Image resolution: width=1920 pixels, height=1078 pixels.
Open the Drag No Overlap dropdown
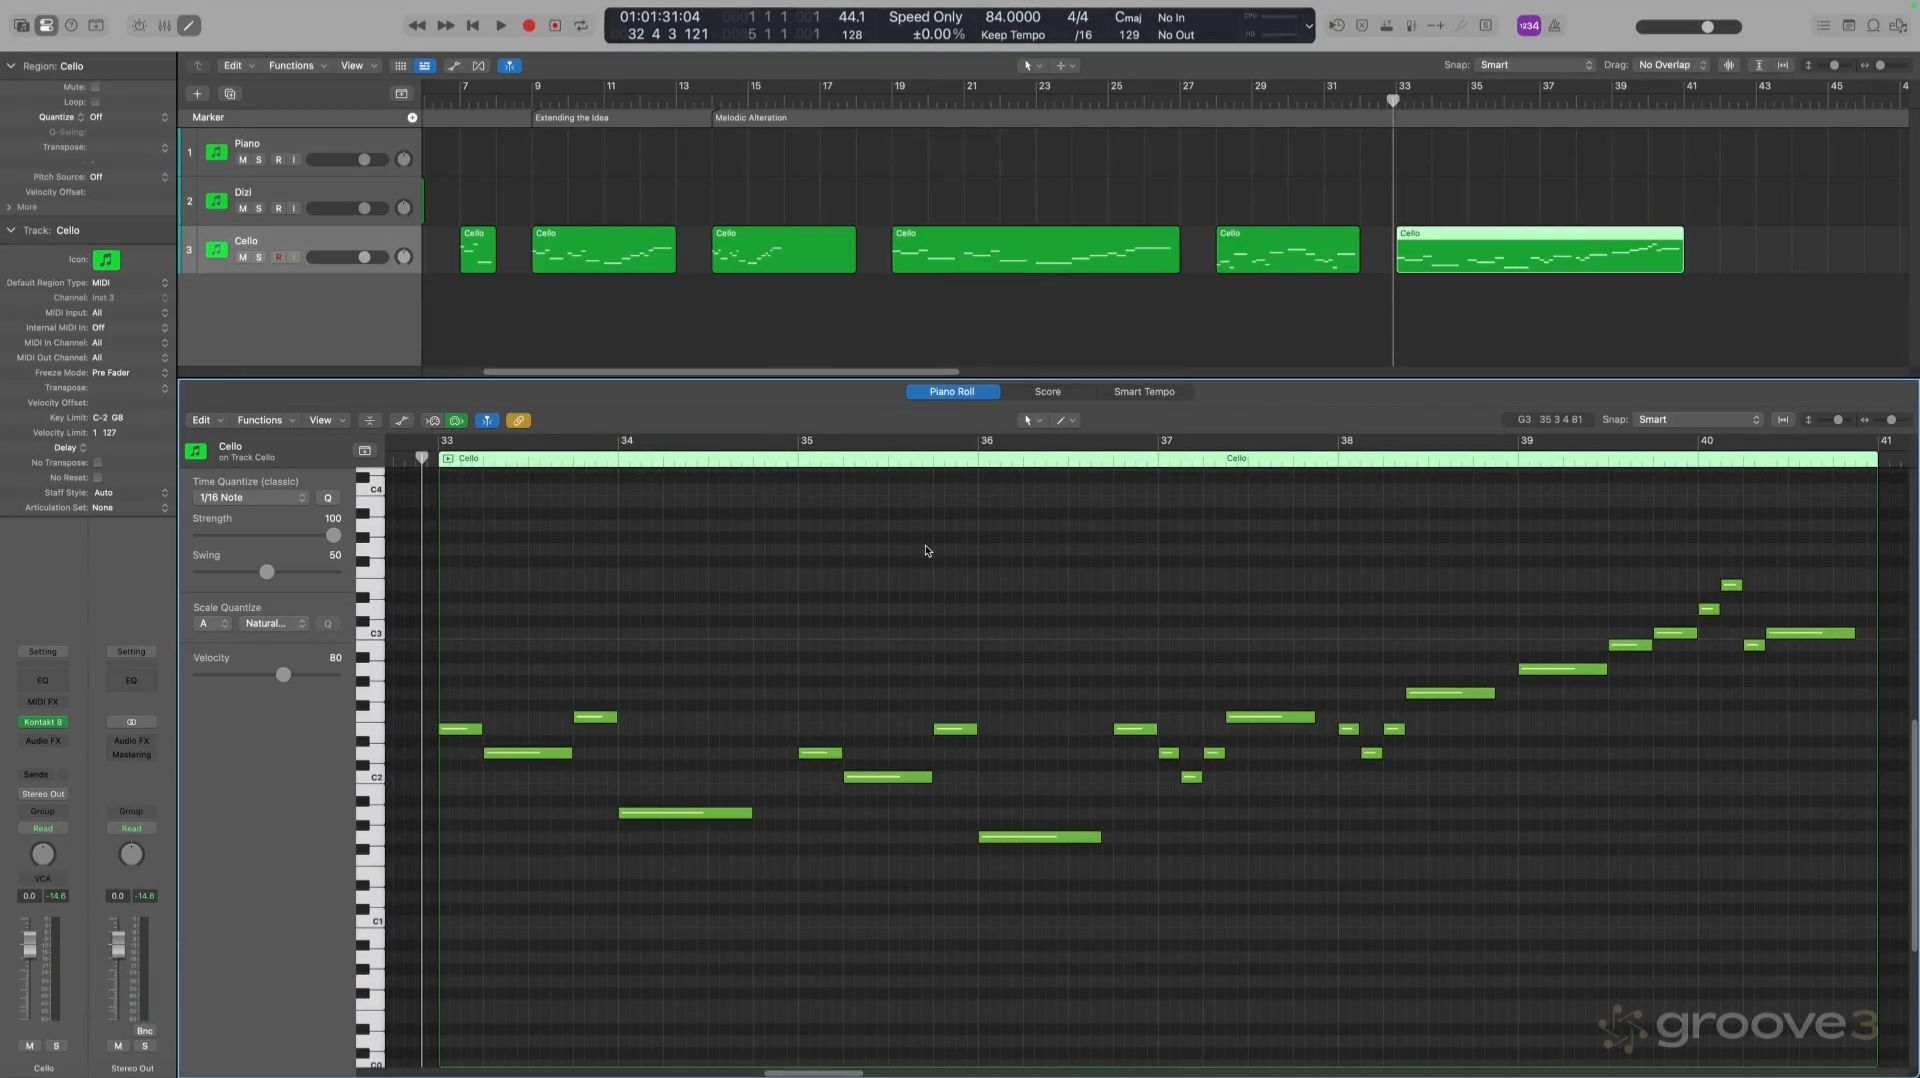1672,65
